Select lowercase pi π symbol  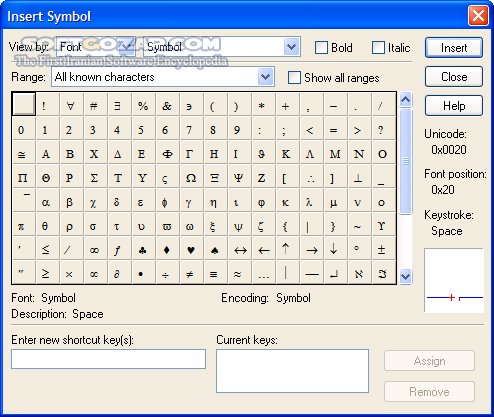[24, 224]
